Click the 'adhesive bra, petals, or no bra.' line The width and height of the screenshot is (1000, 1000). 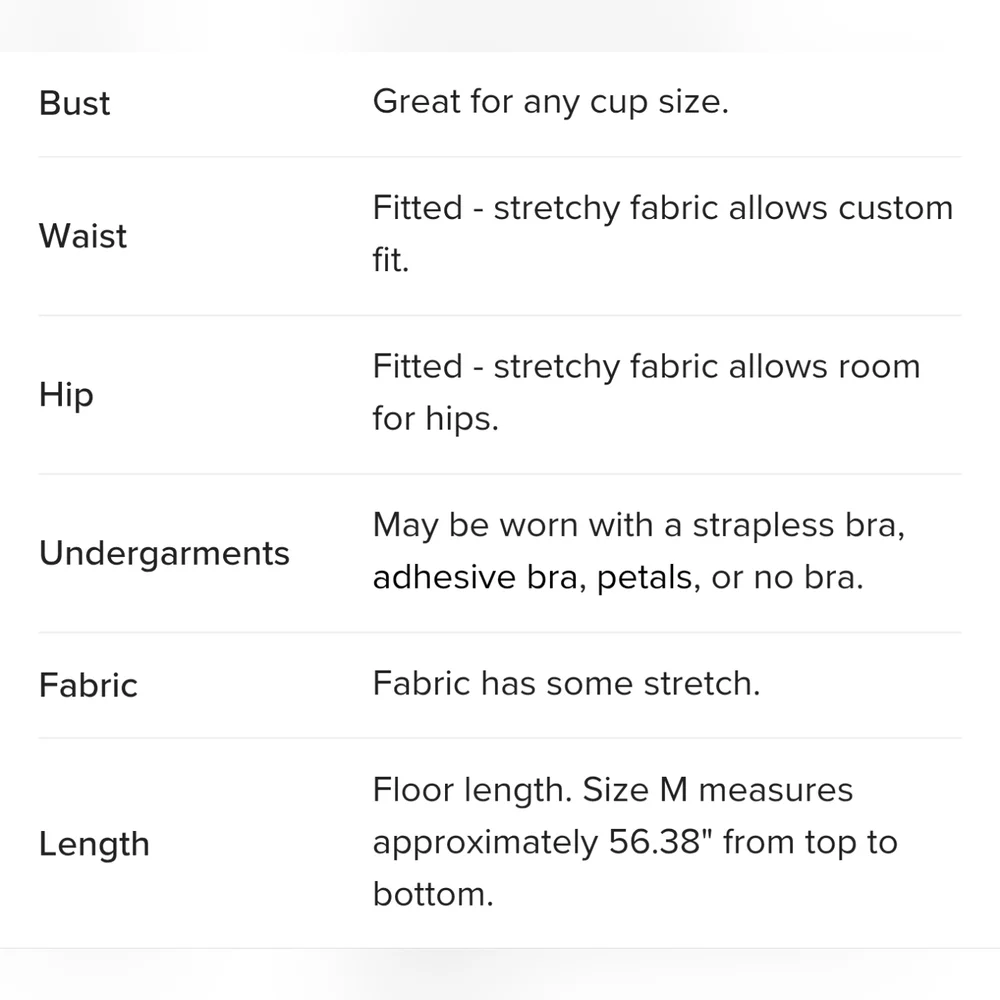(618, 578)
